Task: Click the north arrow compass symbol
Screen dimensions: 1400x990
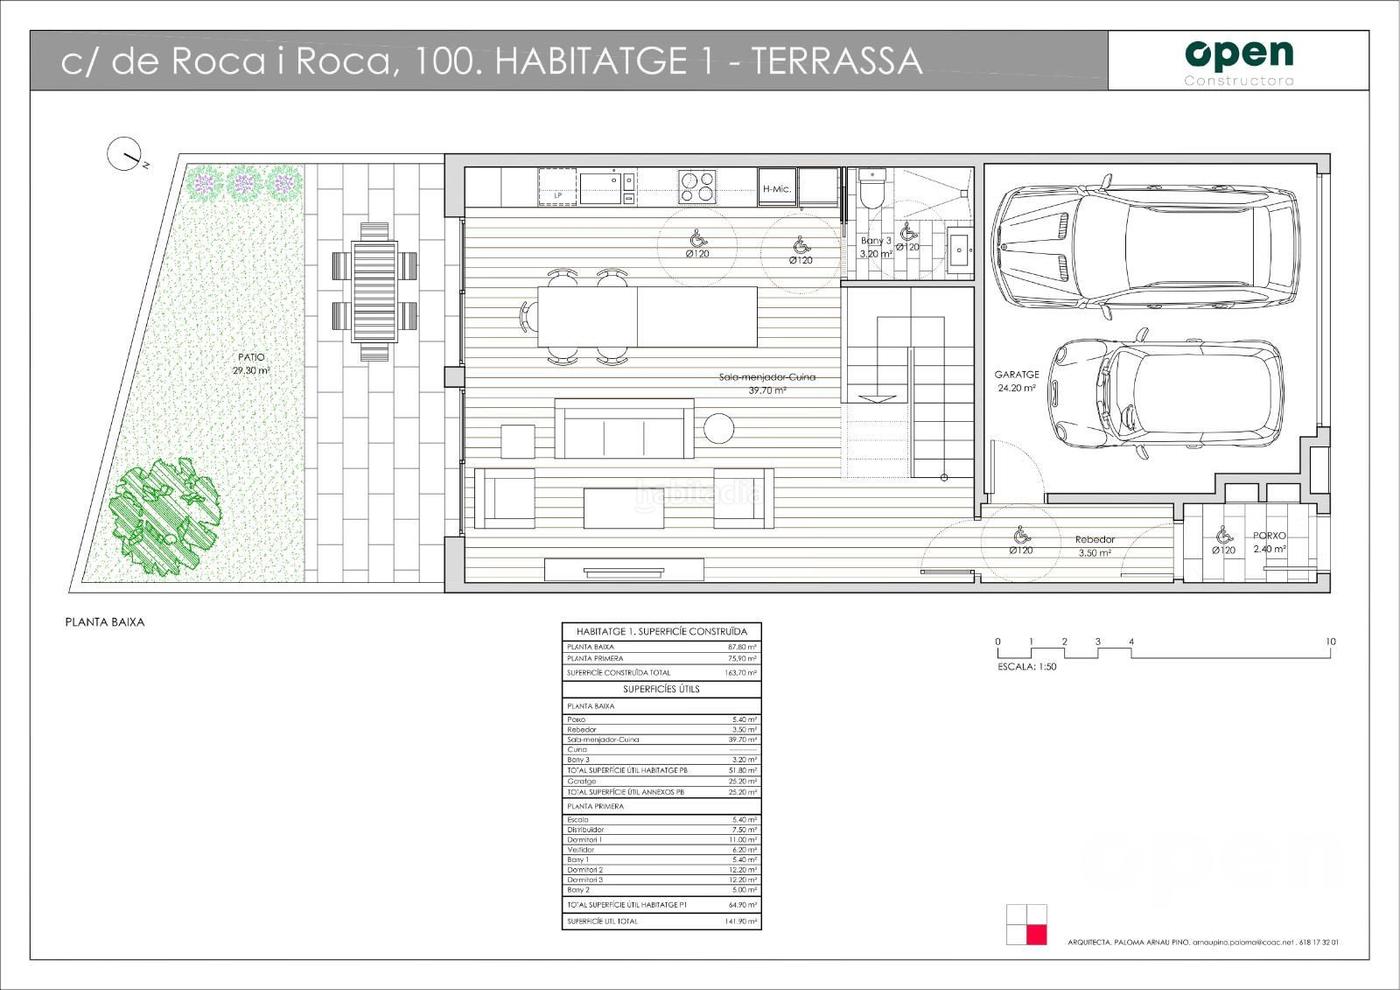Action: 123,153
